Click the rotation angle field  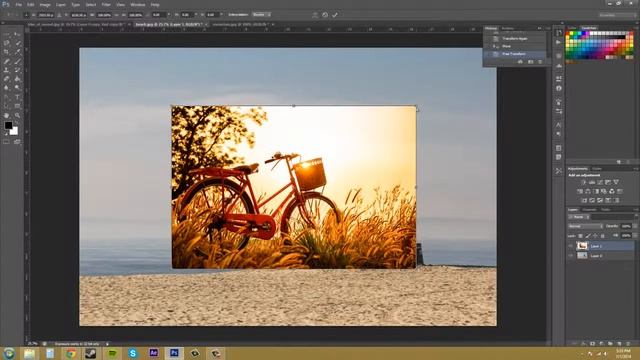tap(159, 15)
